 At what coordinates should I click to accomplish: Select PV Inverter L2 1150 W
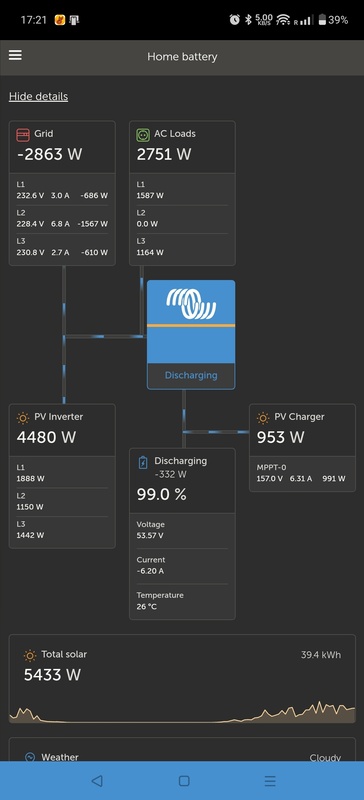coord(30,507)
